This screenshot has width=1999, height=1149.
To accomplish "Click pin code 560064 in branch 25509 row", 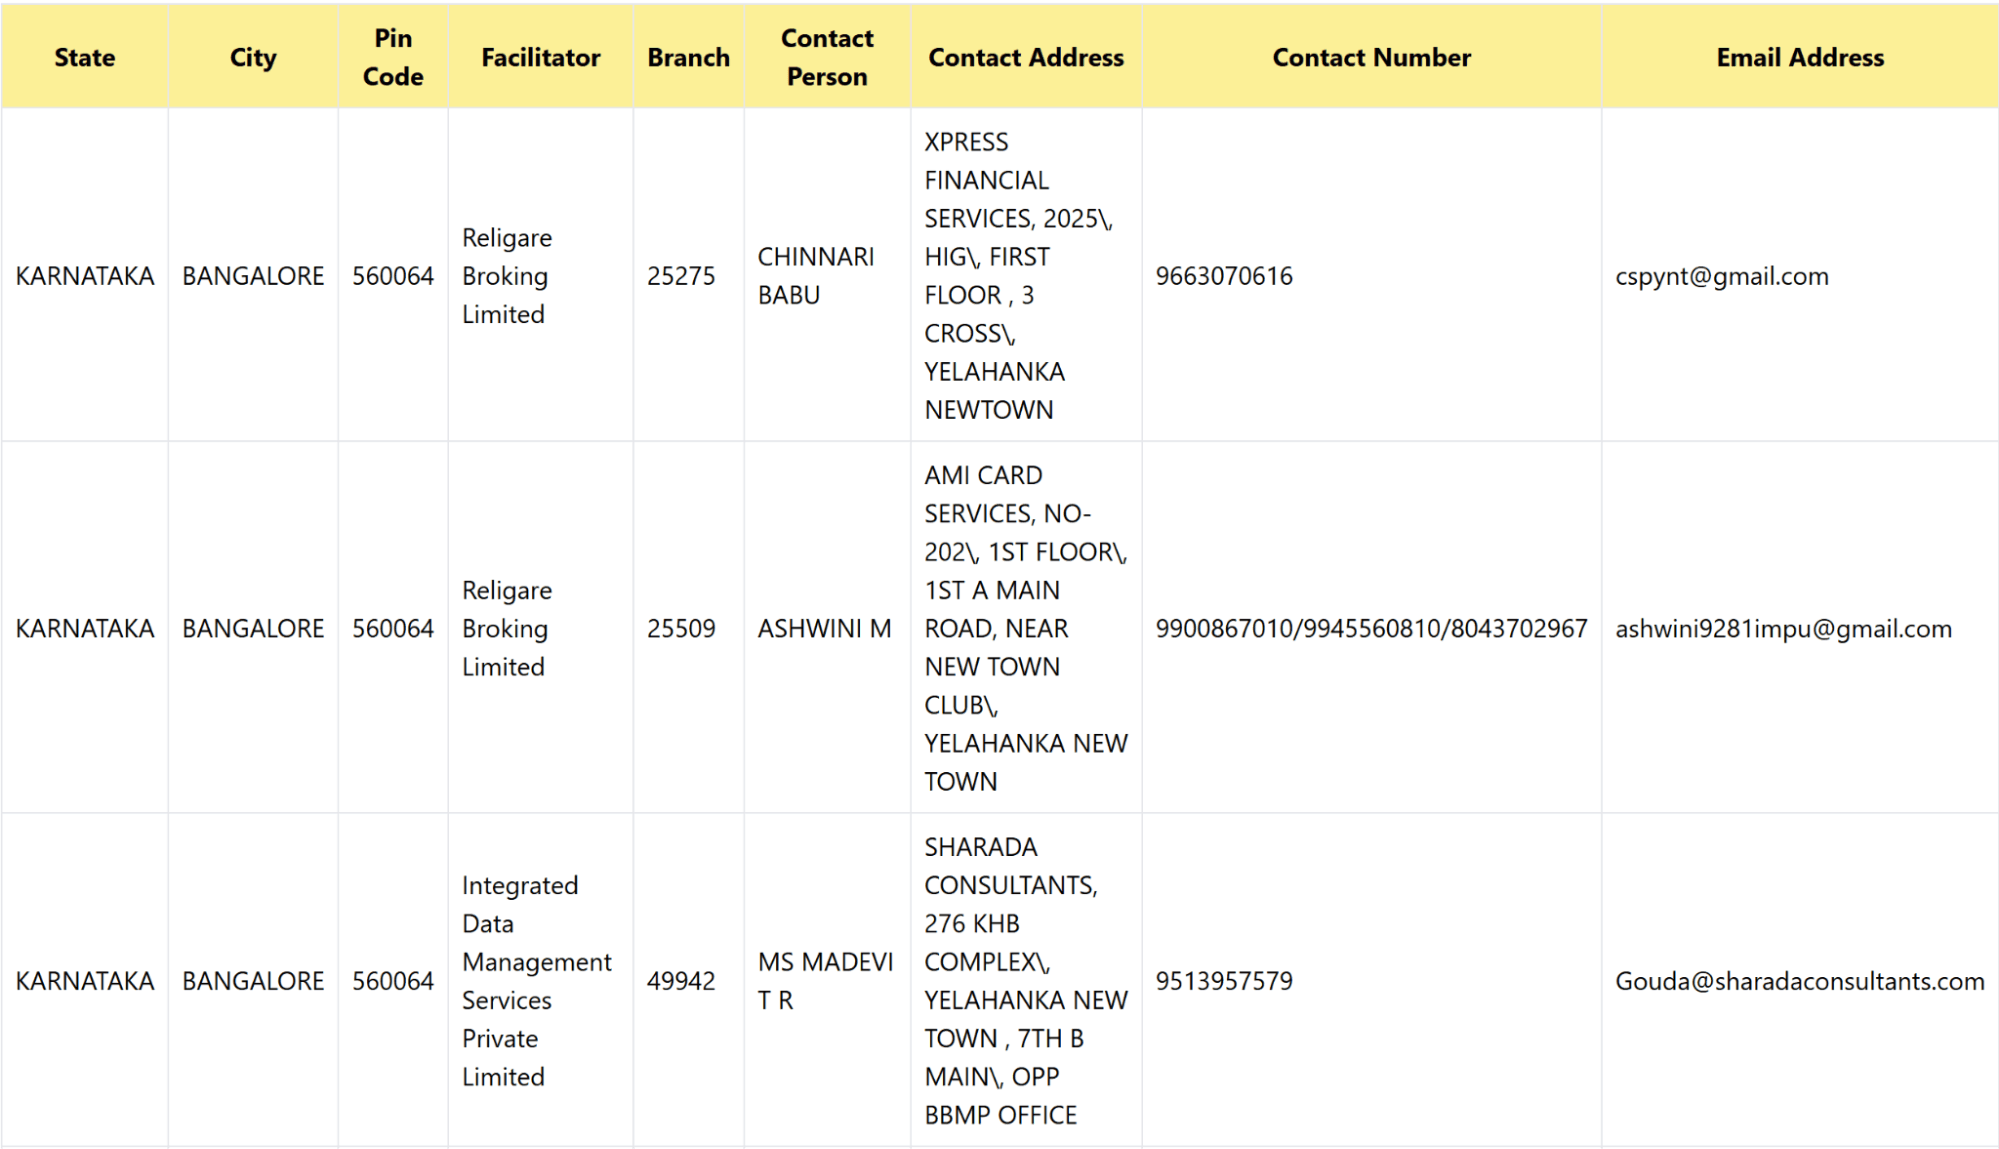I will (393, 629).
